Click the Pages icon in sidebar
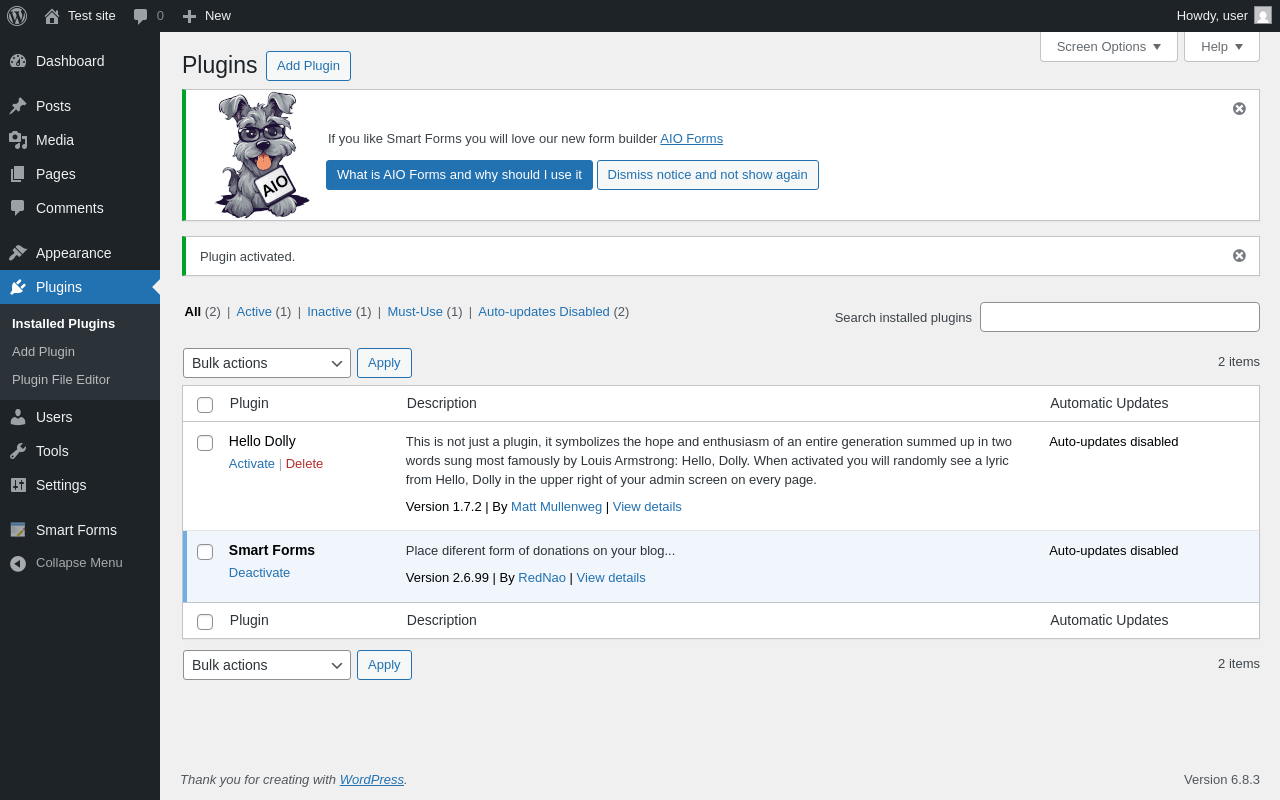The image size is (1280, 800). pyautogui.click(x=18, y=174)
